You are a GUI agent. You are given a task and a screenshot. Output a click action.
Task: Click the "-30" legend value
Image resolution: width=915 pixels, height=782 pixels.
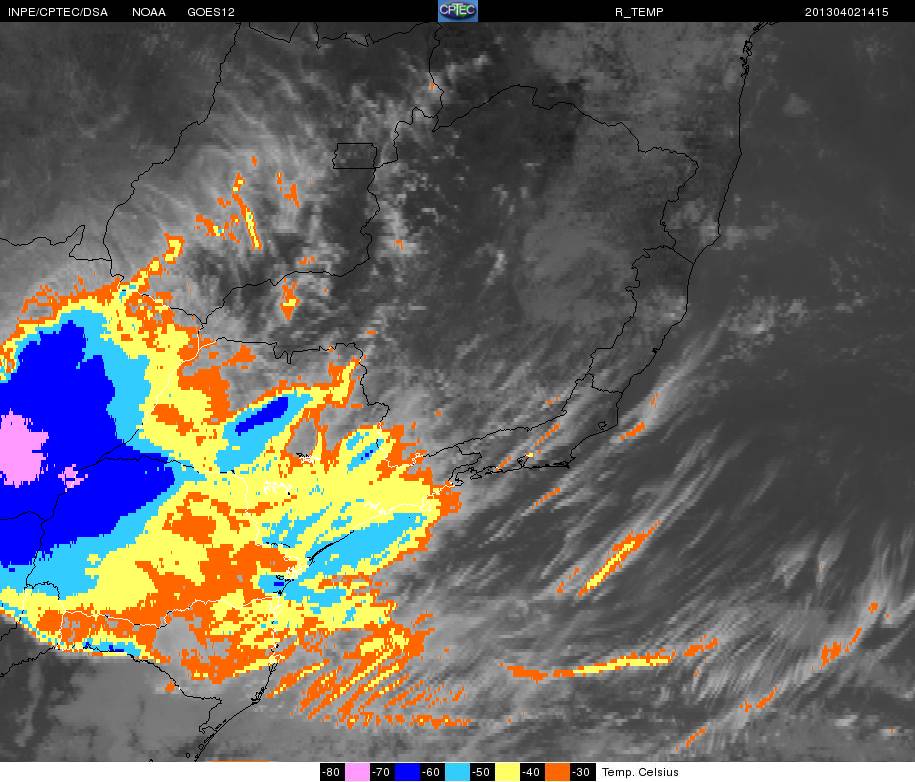click(582, 772)
